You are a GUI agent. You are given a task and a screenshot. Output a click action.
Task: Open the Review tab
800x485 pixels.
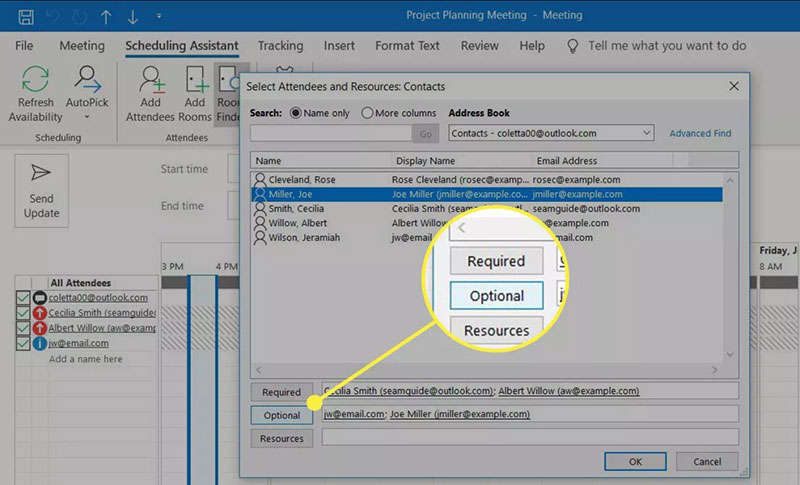pos(480,46)
